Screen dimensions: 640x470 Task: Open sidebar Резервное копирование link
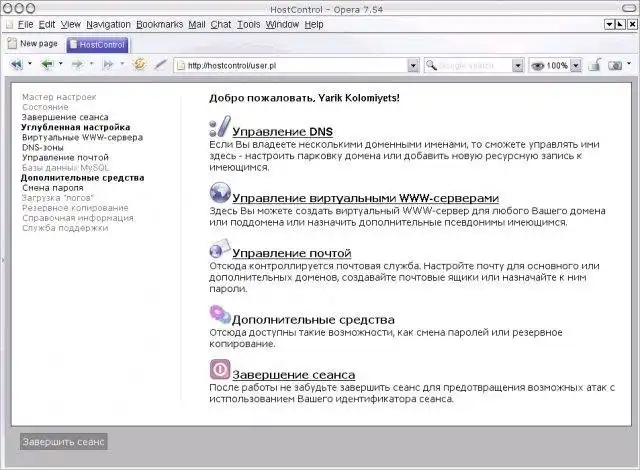point(75,208)
